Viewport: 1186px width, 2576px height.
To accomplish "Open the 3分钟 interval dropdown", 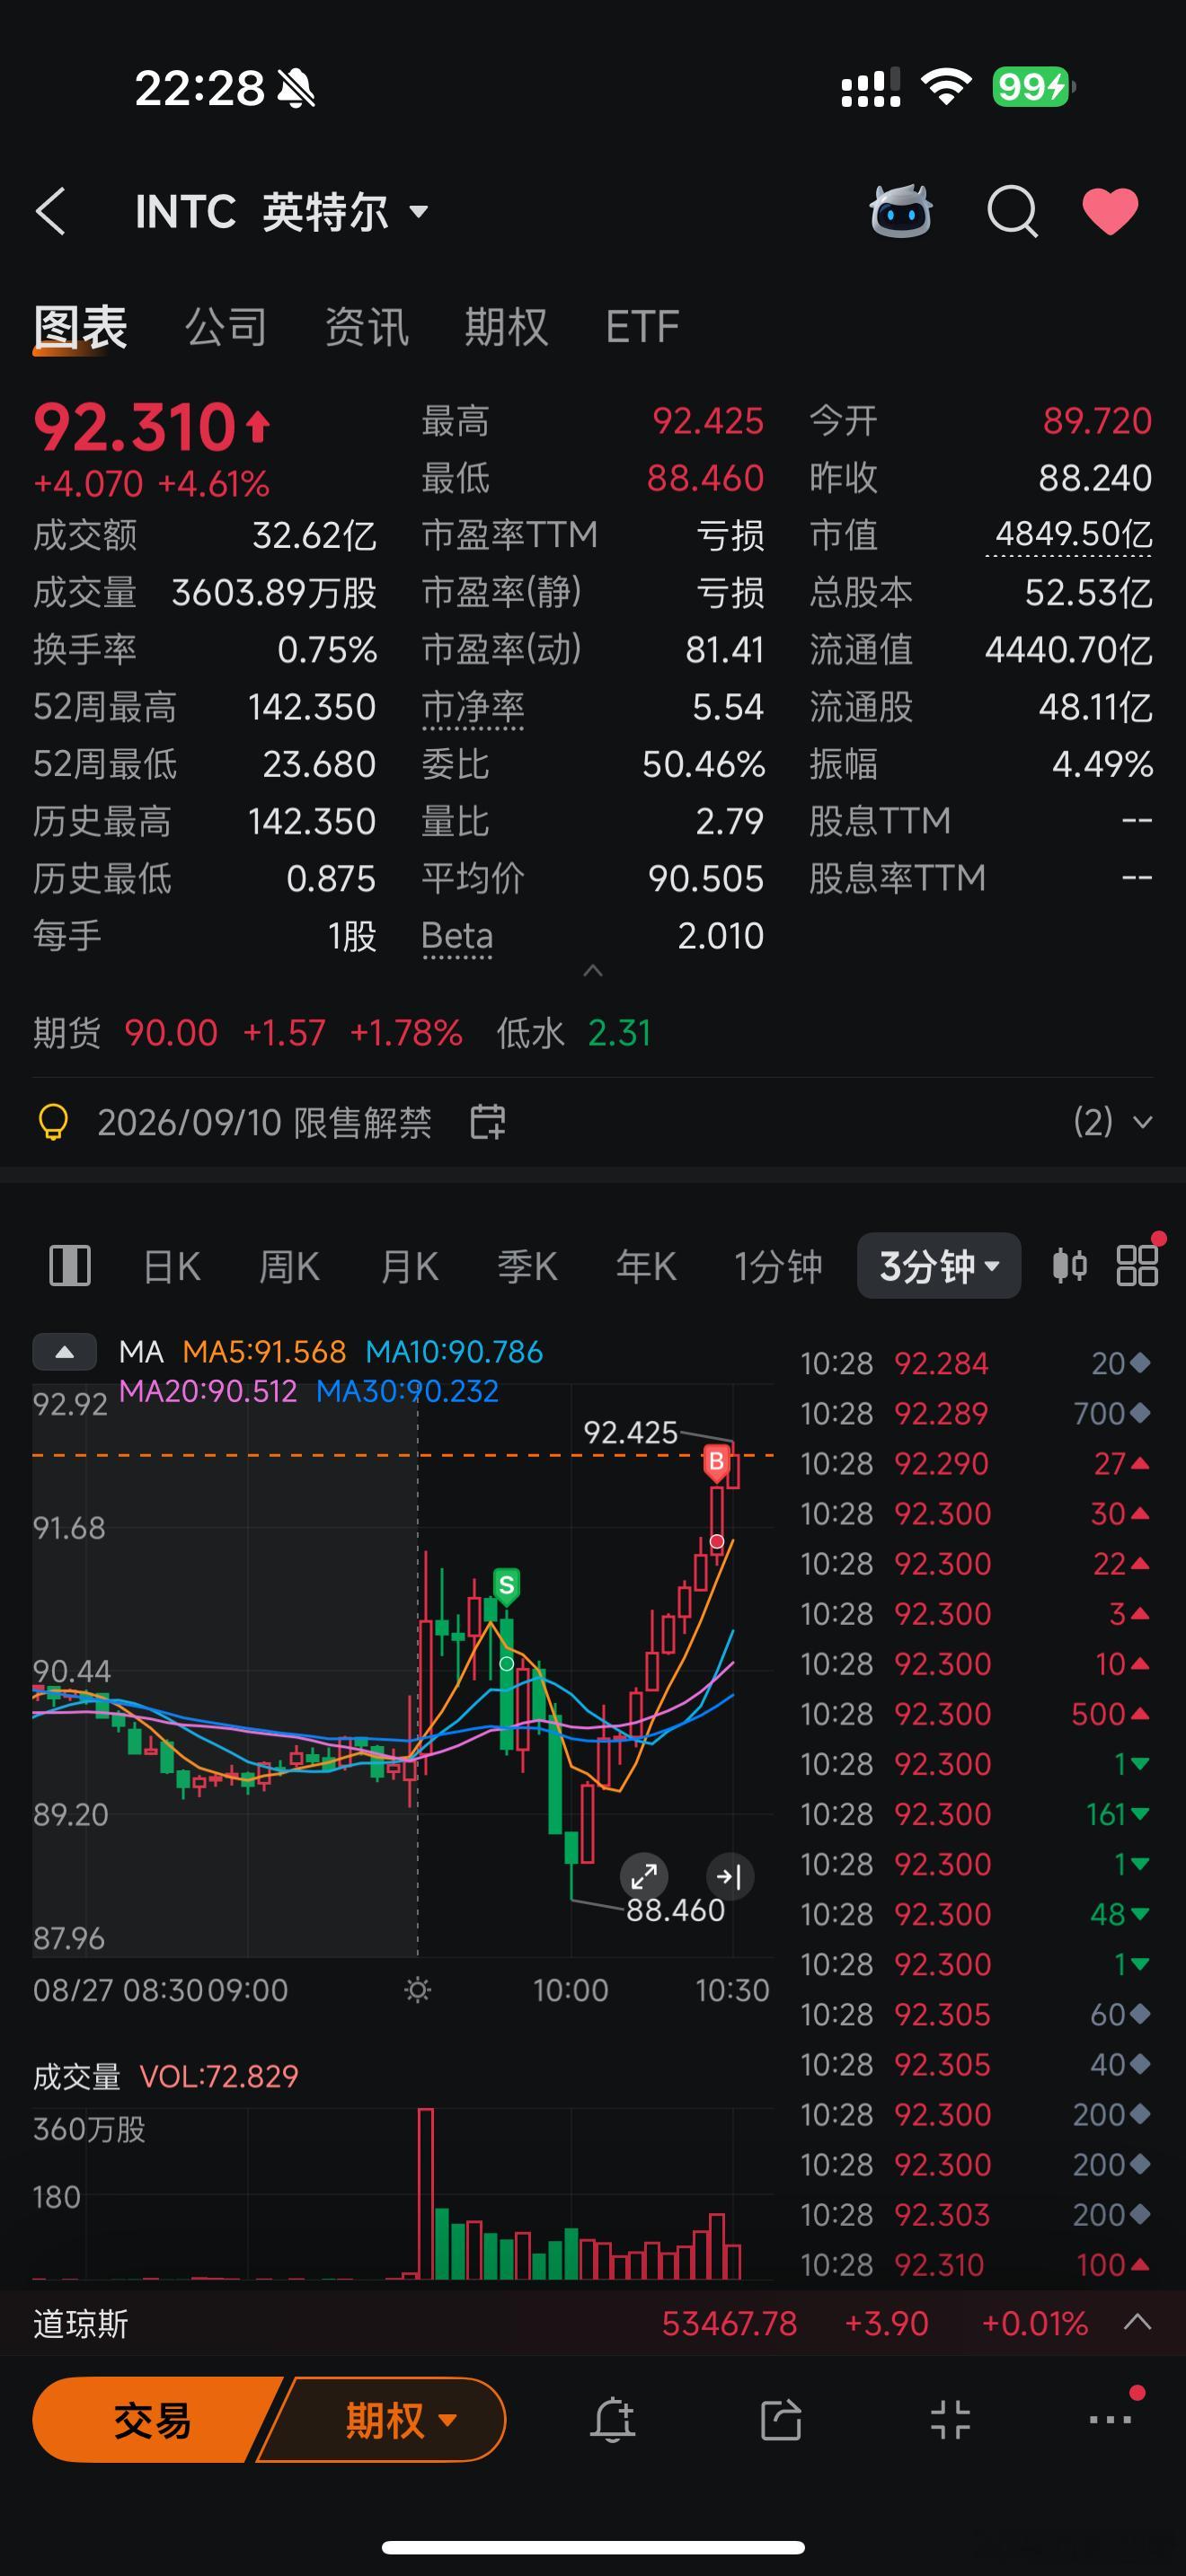I will (939, 1266).
